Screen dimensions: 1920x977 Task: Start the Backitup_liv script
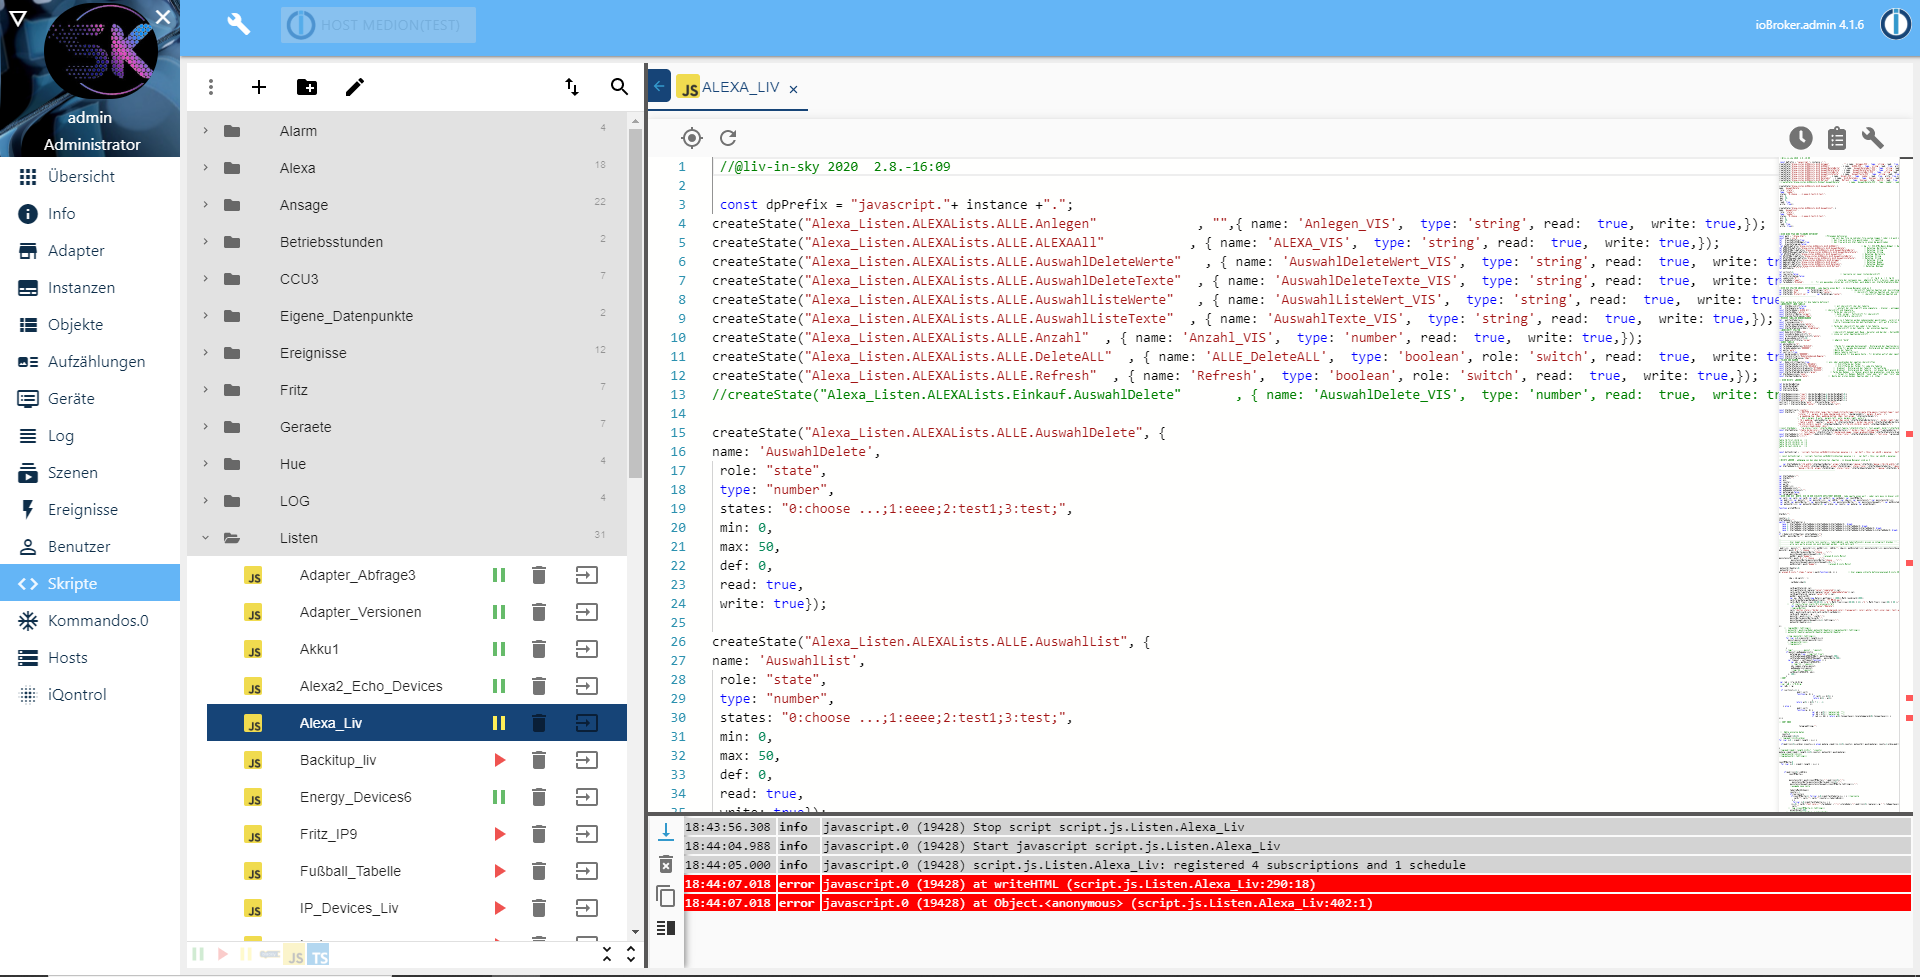[x=499, y=760]
